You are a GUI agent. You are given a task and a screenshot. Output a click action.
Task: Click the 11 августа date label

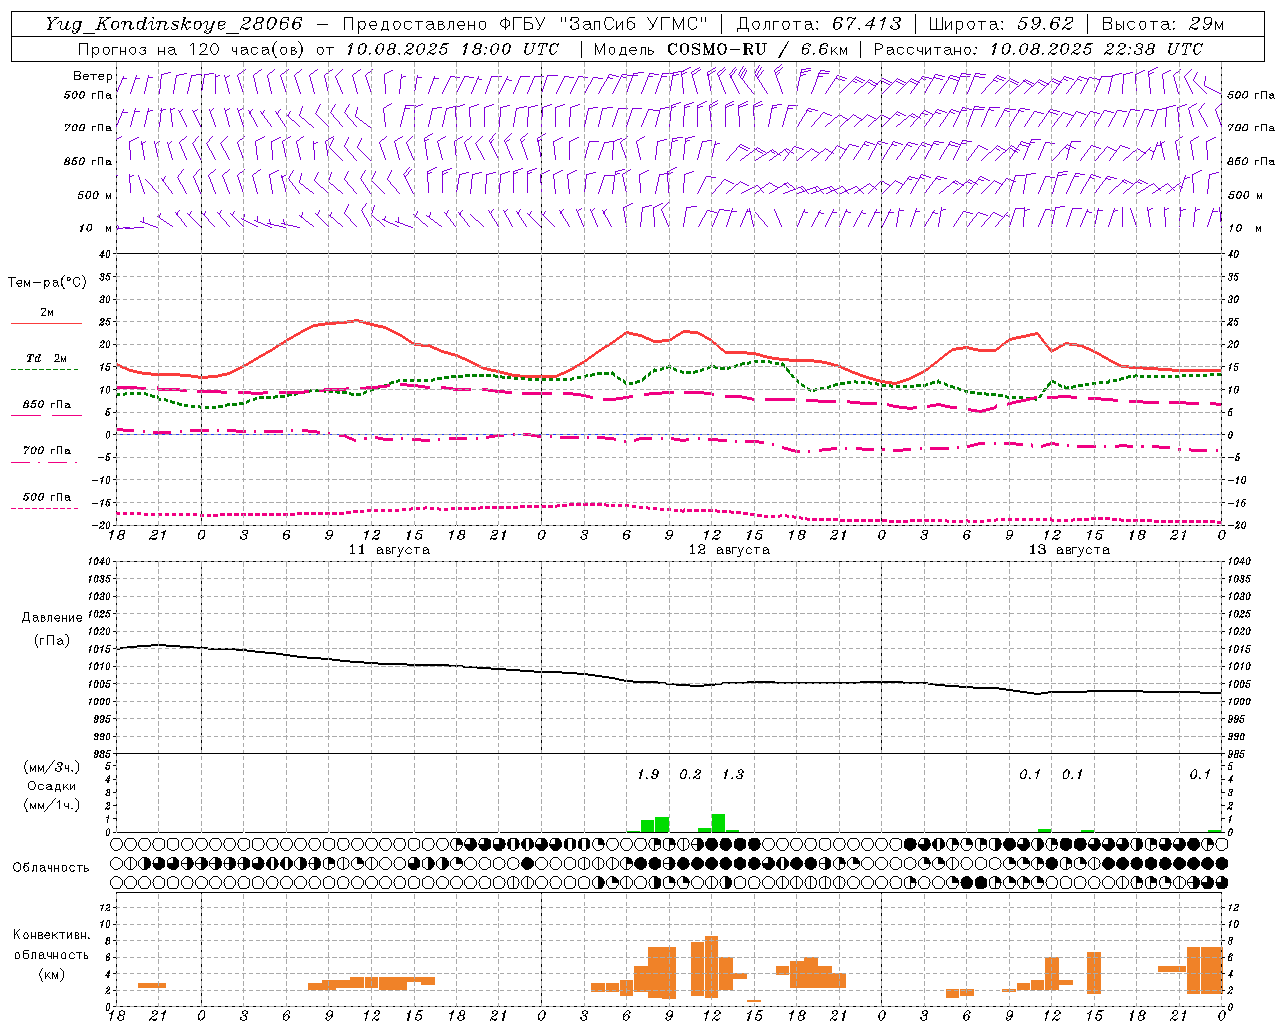pos(389,550)
